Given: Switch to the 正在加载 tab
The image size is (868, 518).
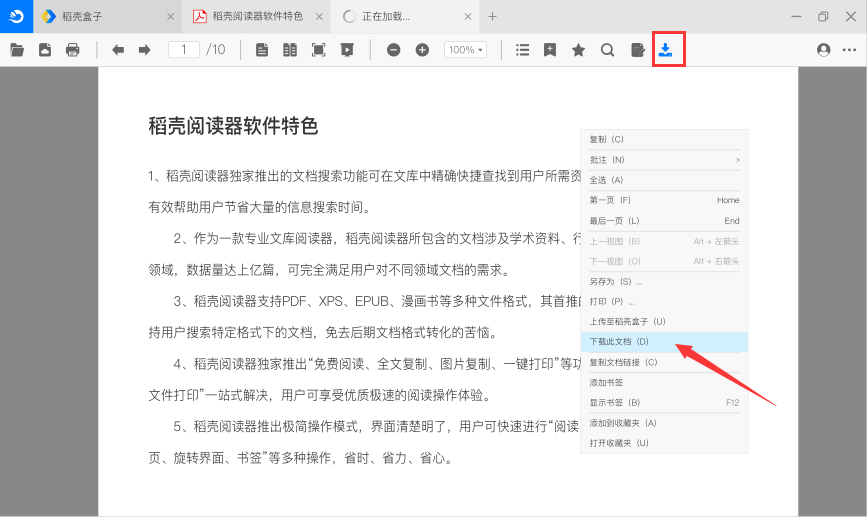Looking at the screenshot, I should (x=403, y=17).
